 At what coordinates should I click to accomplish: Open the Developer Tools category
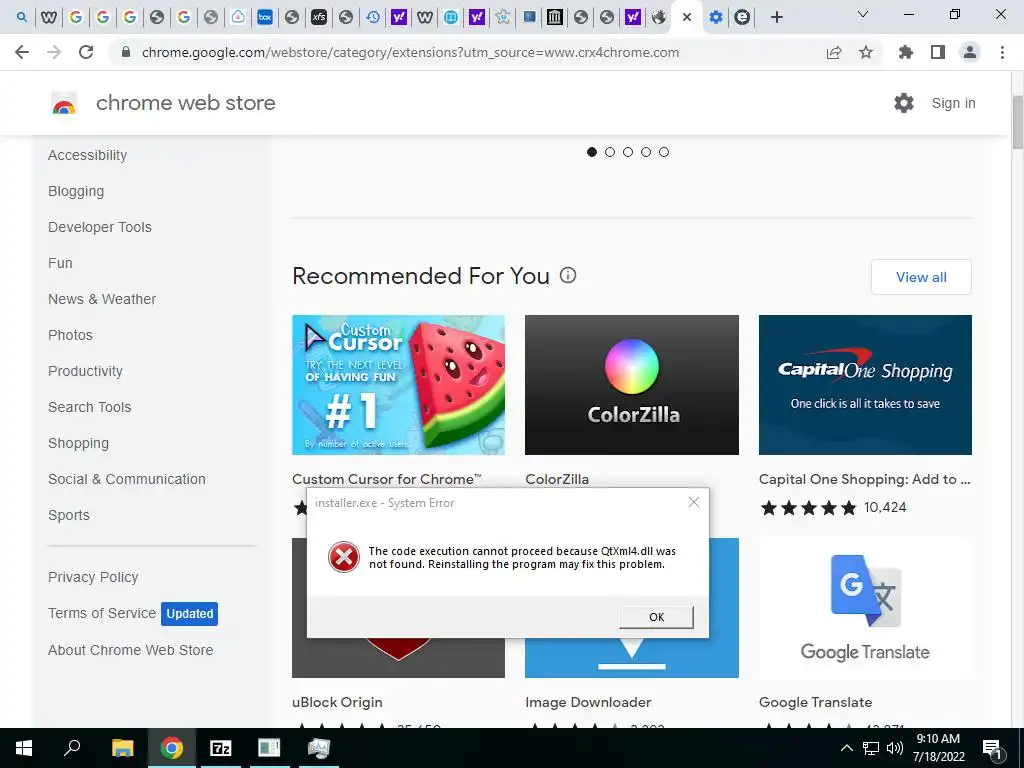point(100,227)
